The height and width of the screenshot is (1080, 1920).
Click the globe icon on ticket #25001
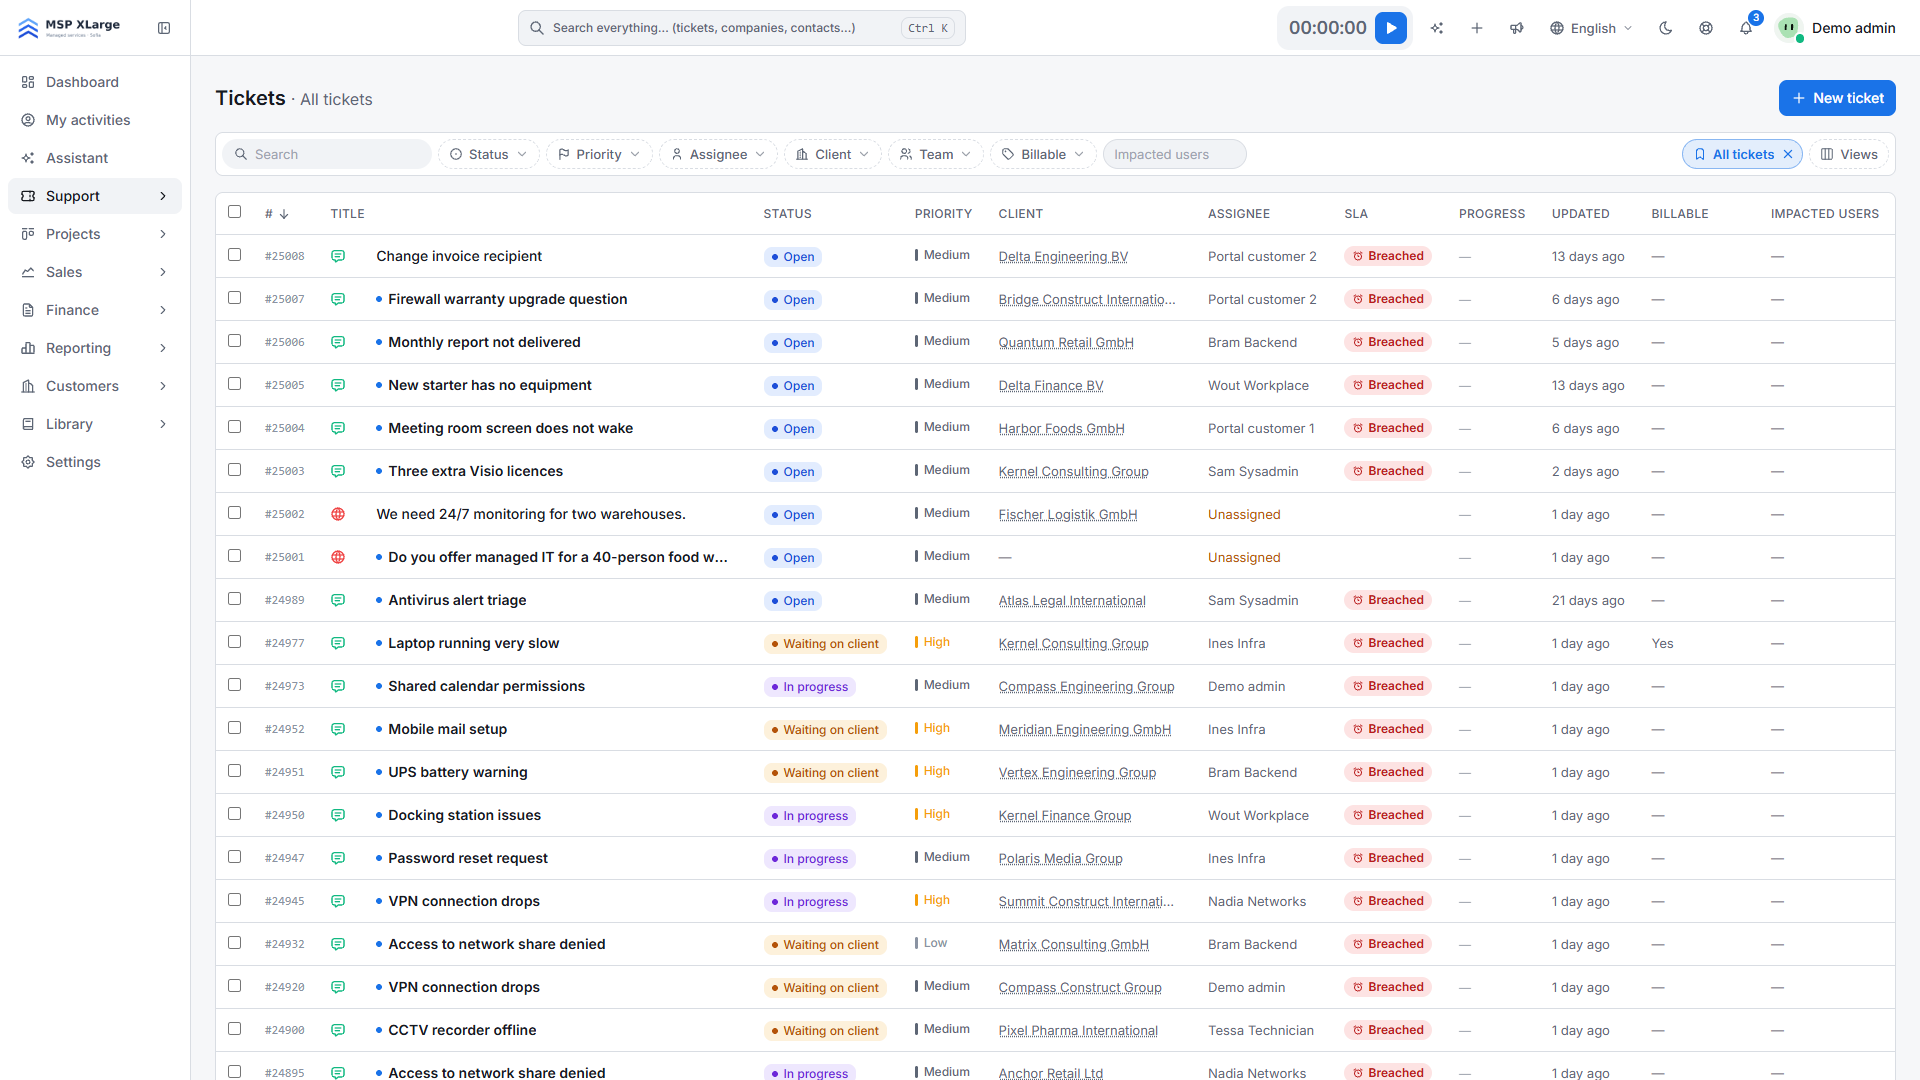[x=338, y=557]
